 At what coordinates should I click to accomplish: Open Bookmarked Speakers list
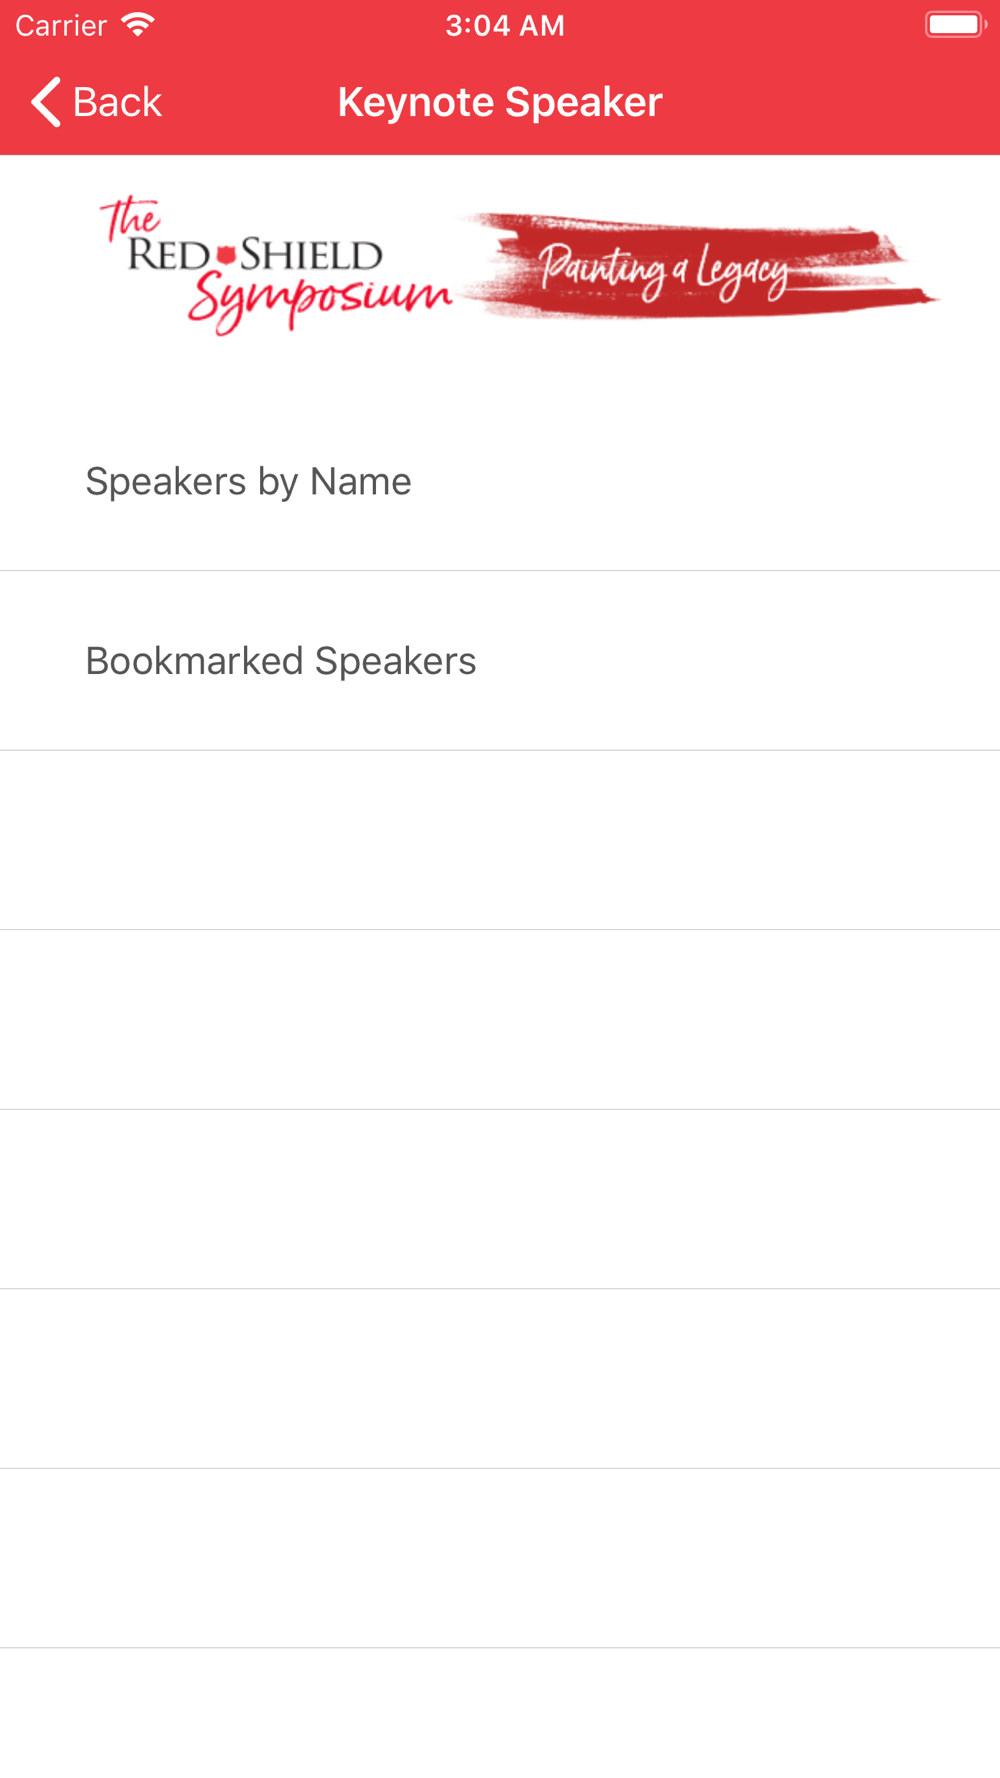(x=500, y=661)
